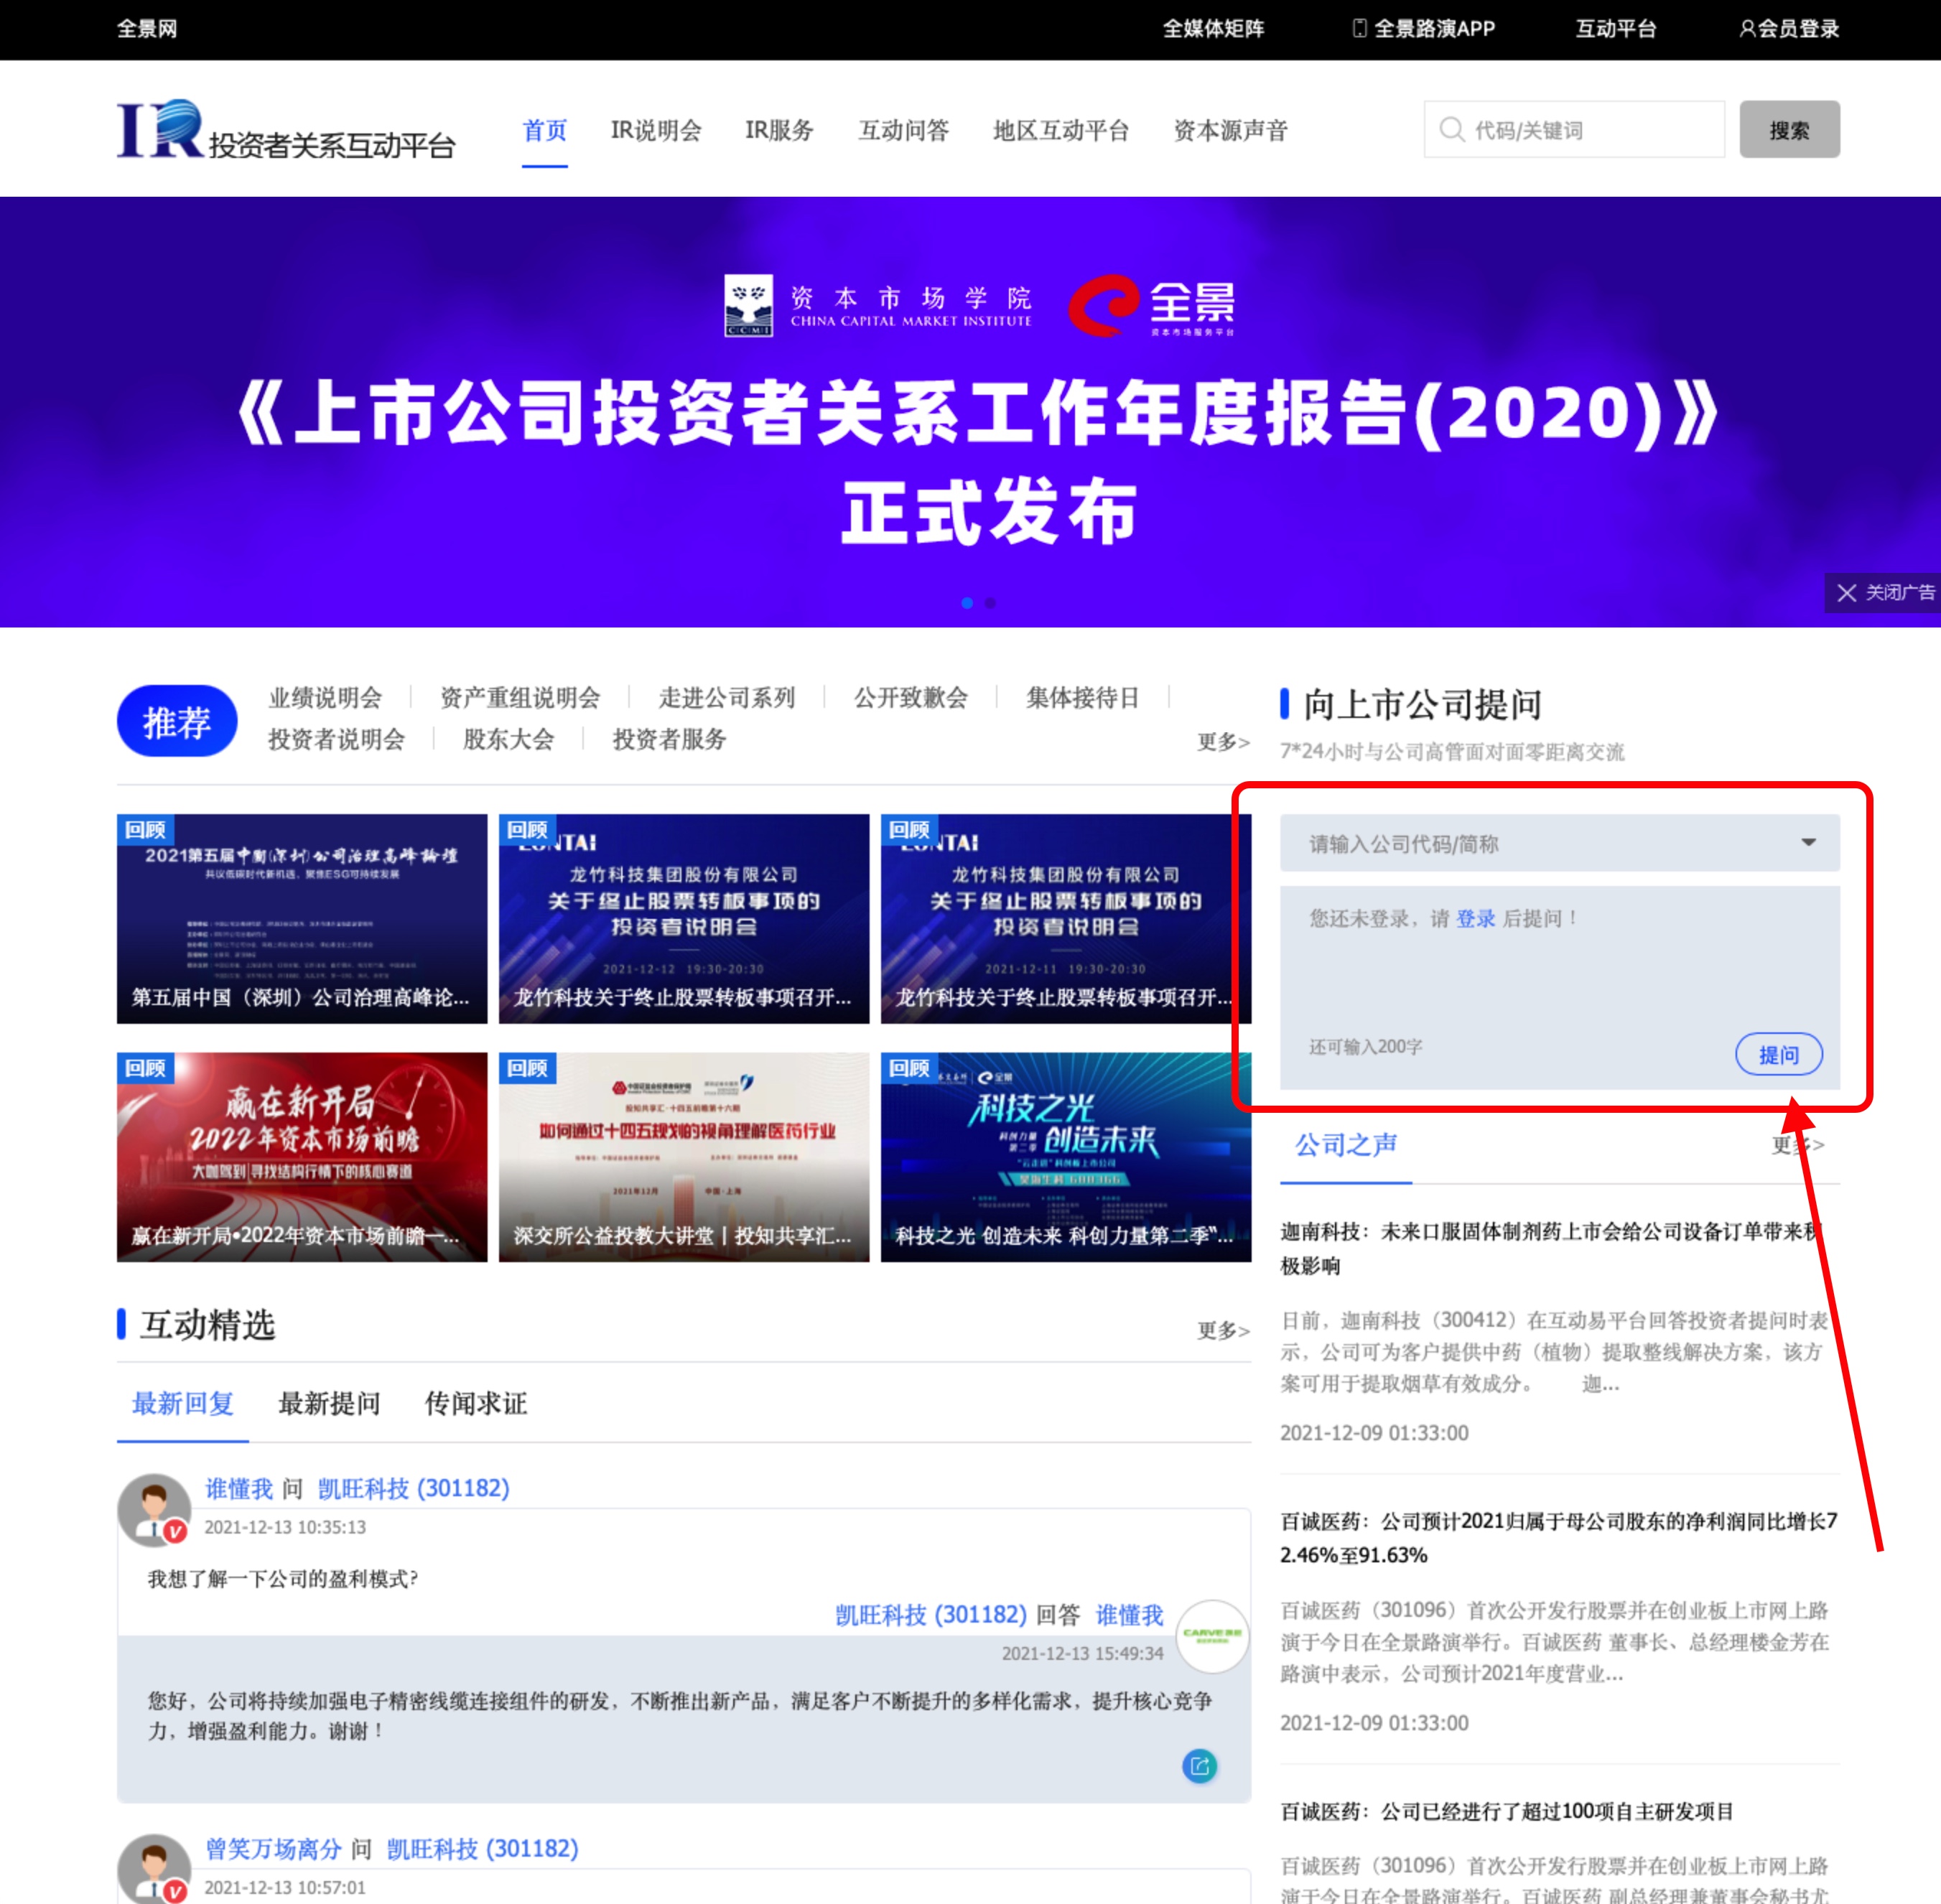Image resolution: width=1941 pixels, height=1904 pixels.
Task: Click the 请输入公司代码/简称 field
Action: [1559, 843]
